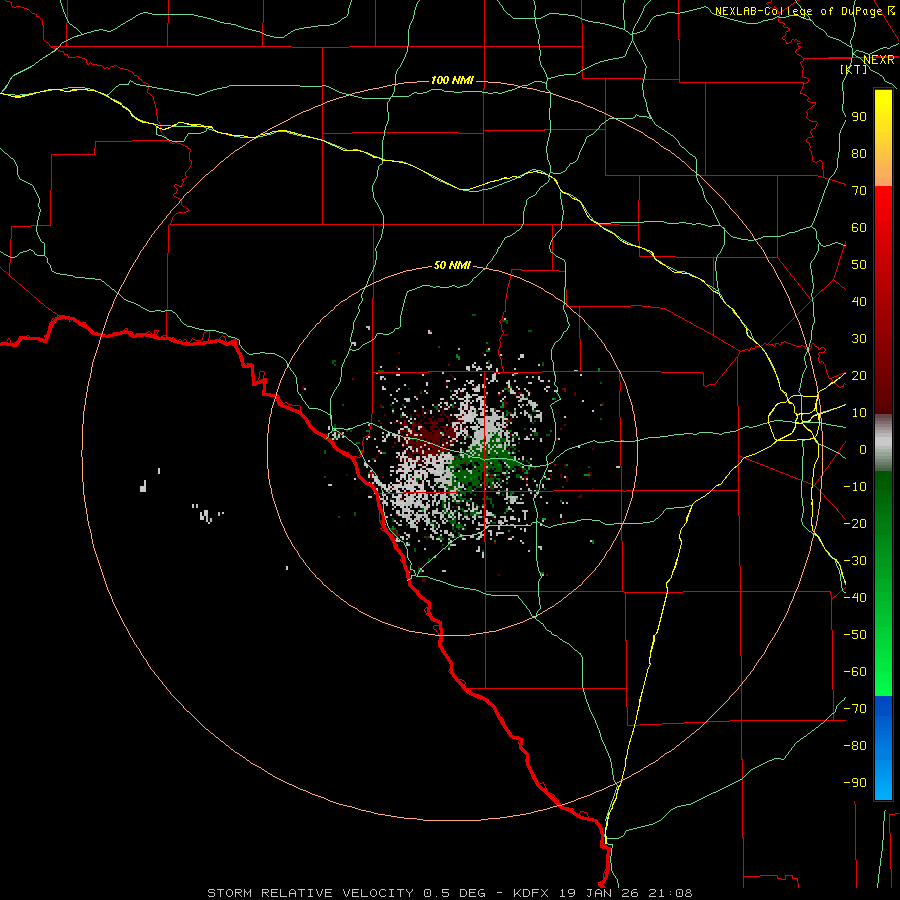Viewport: 900px width, 900px height.
Task: Click the Storm Relative Velocity caption at bottom
Action: point(449,893)
